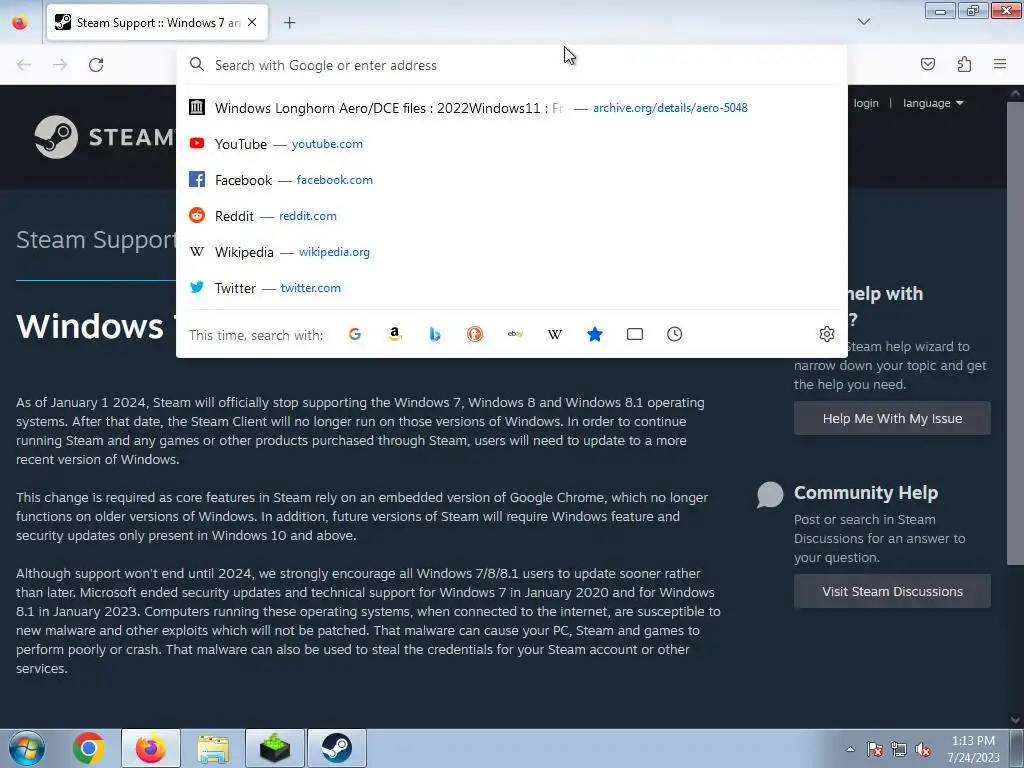Open File Explorer from the taskbar

tap(213, 748)
